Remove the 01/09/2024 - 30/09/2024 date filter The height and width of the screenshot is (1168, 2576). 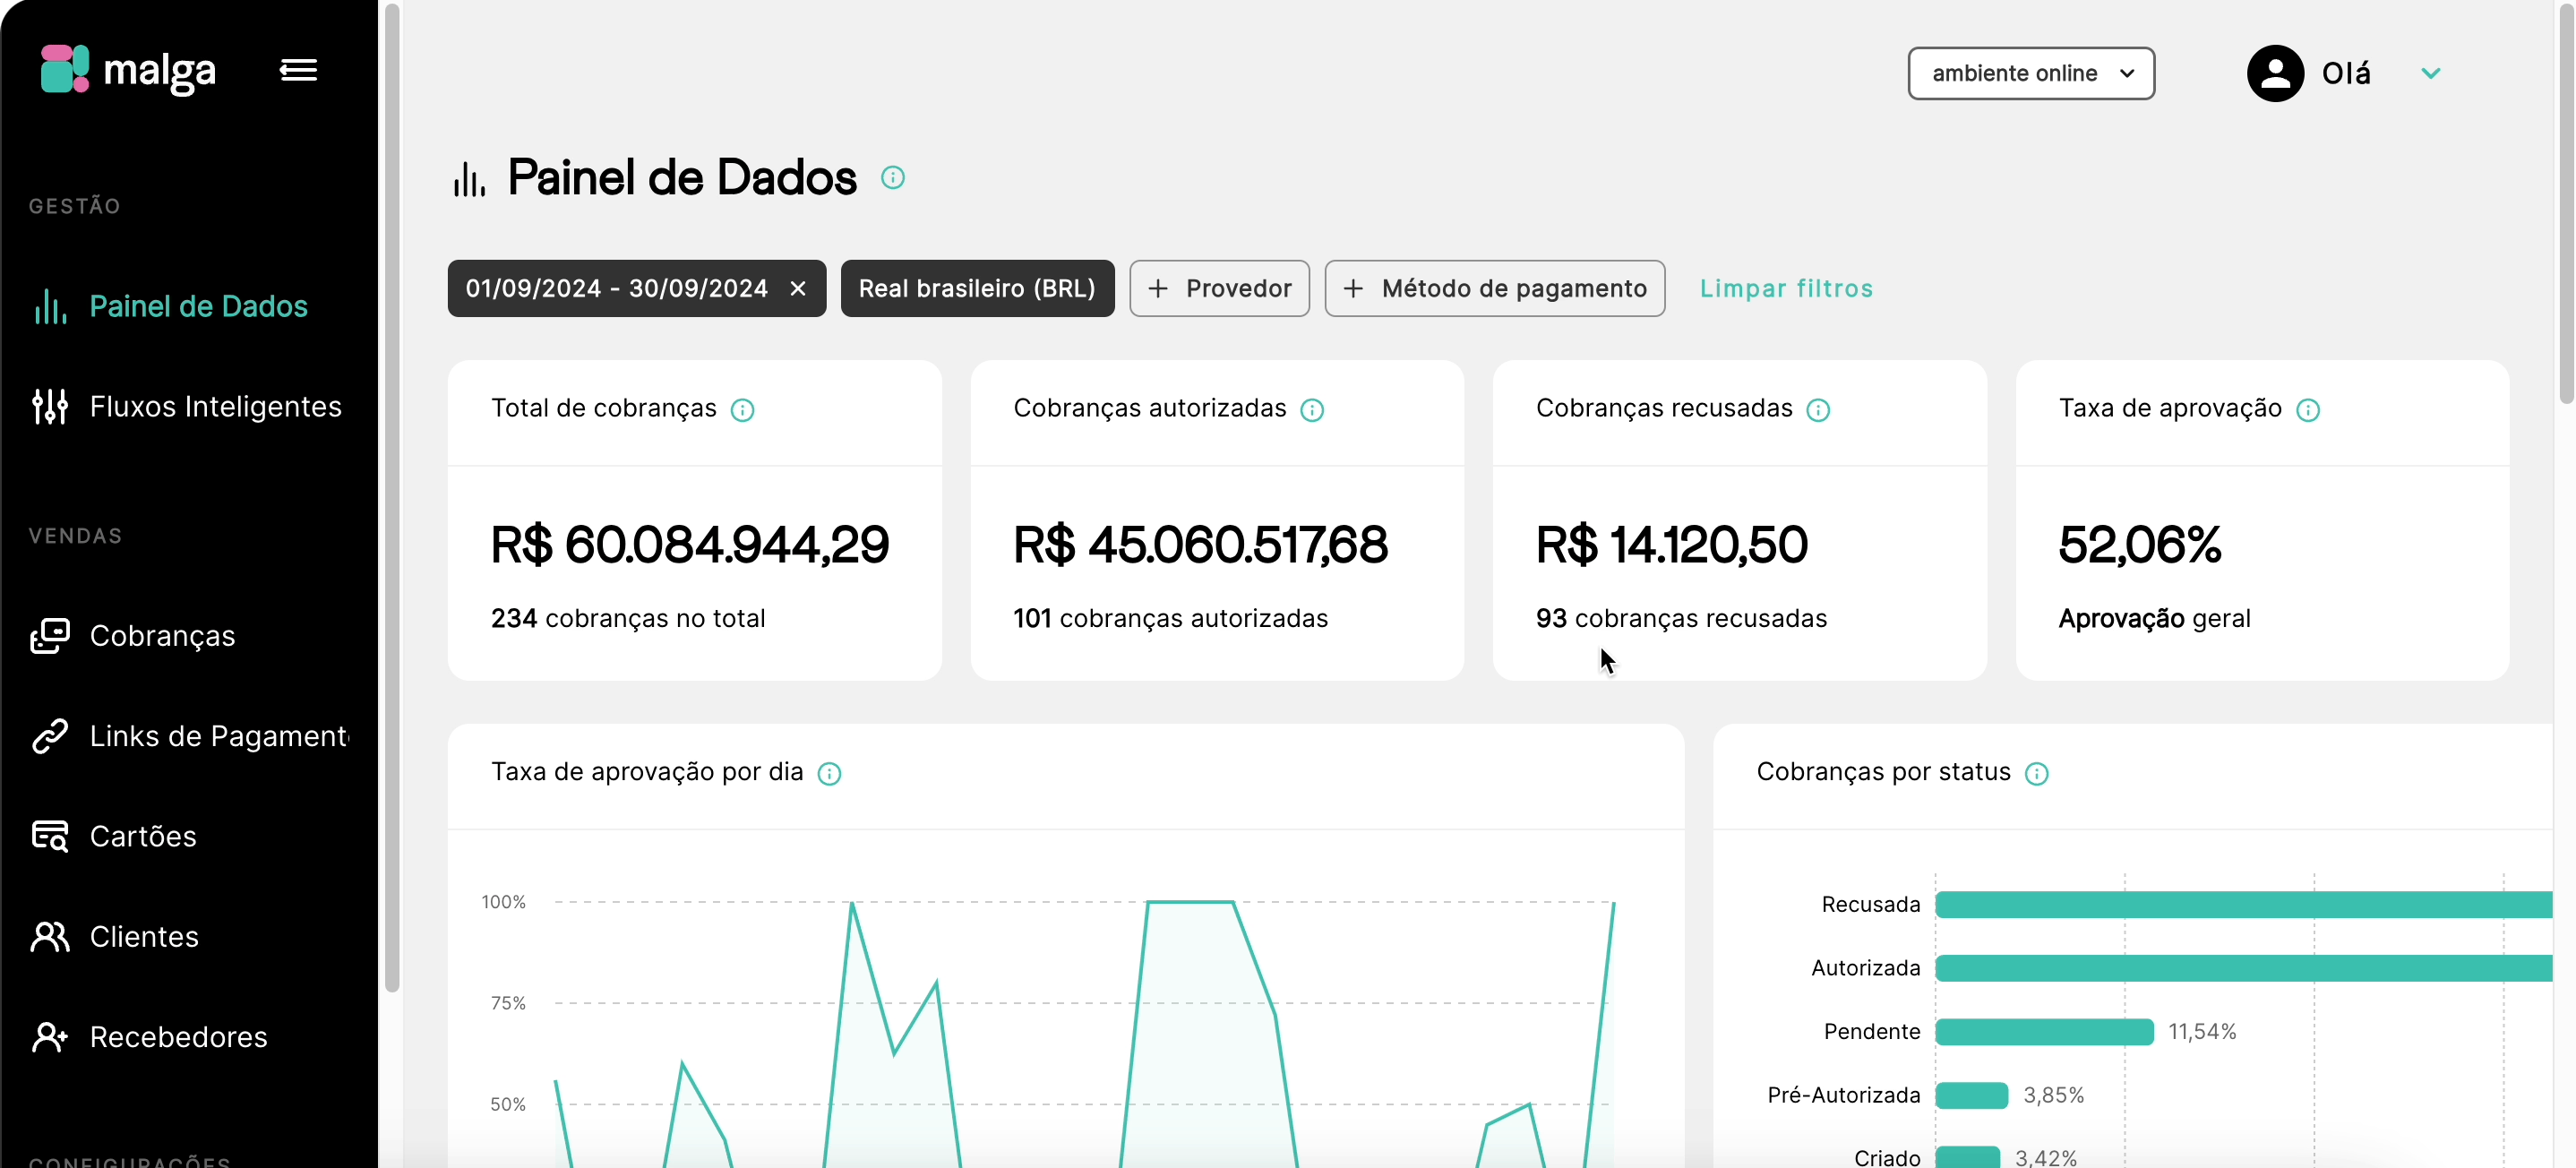[x=797, y=289]
